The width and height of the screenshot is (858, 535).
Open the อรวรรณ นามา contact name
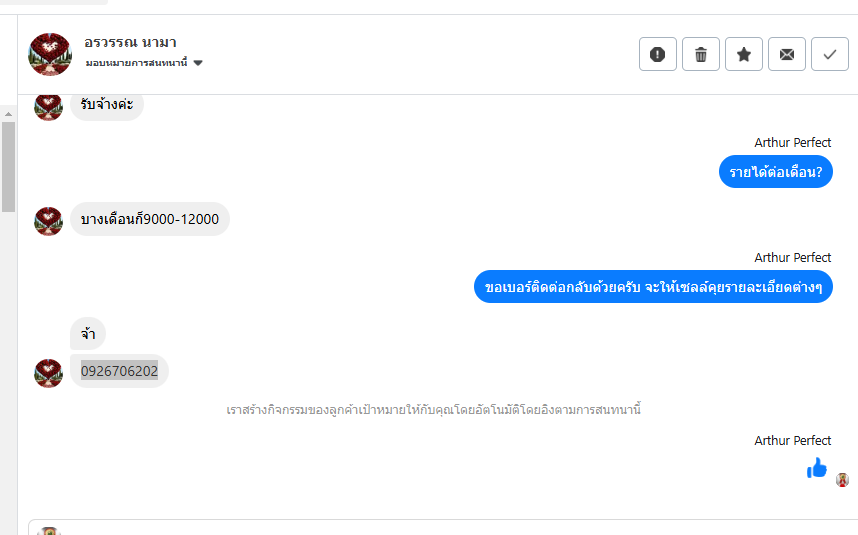coord(130,42)
